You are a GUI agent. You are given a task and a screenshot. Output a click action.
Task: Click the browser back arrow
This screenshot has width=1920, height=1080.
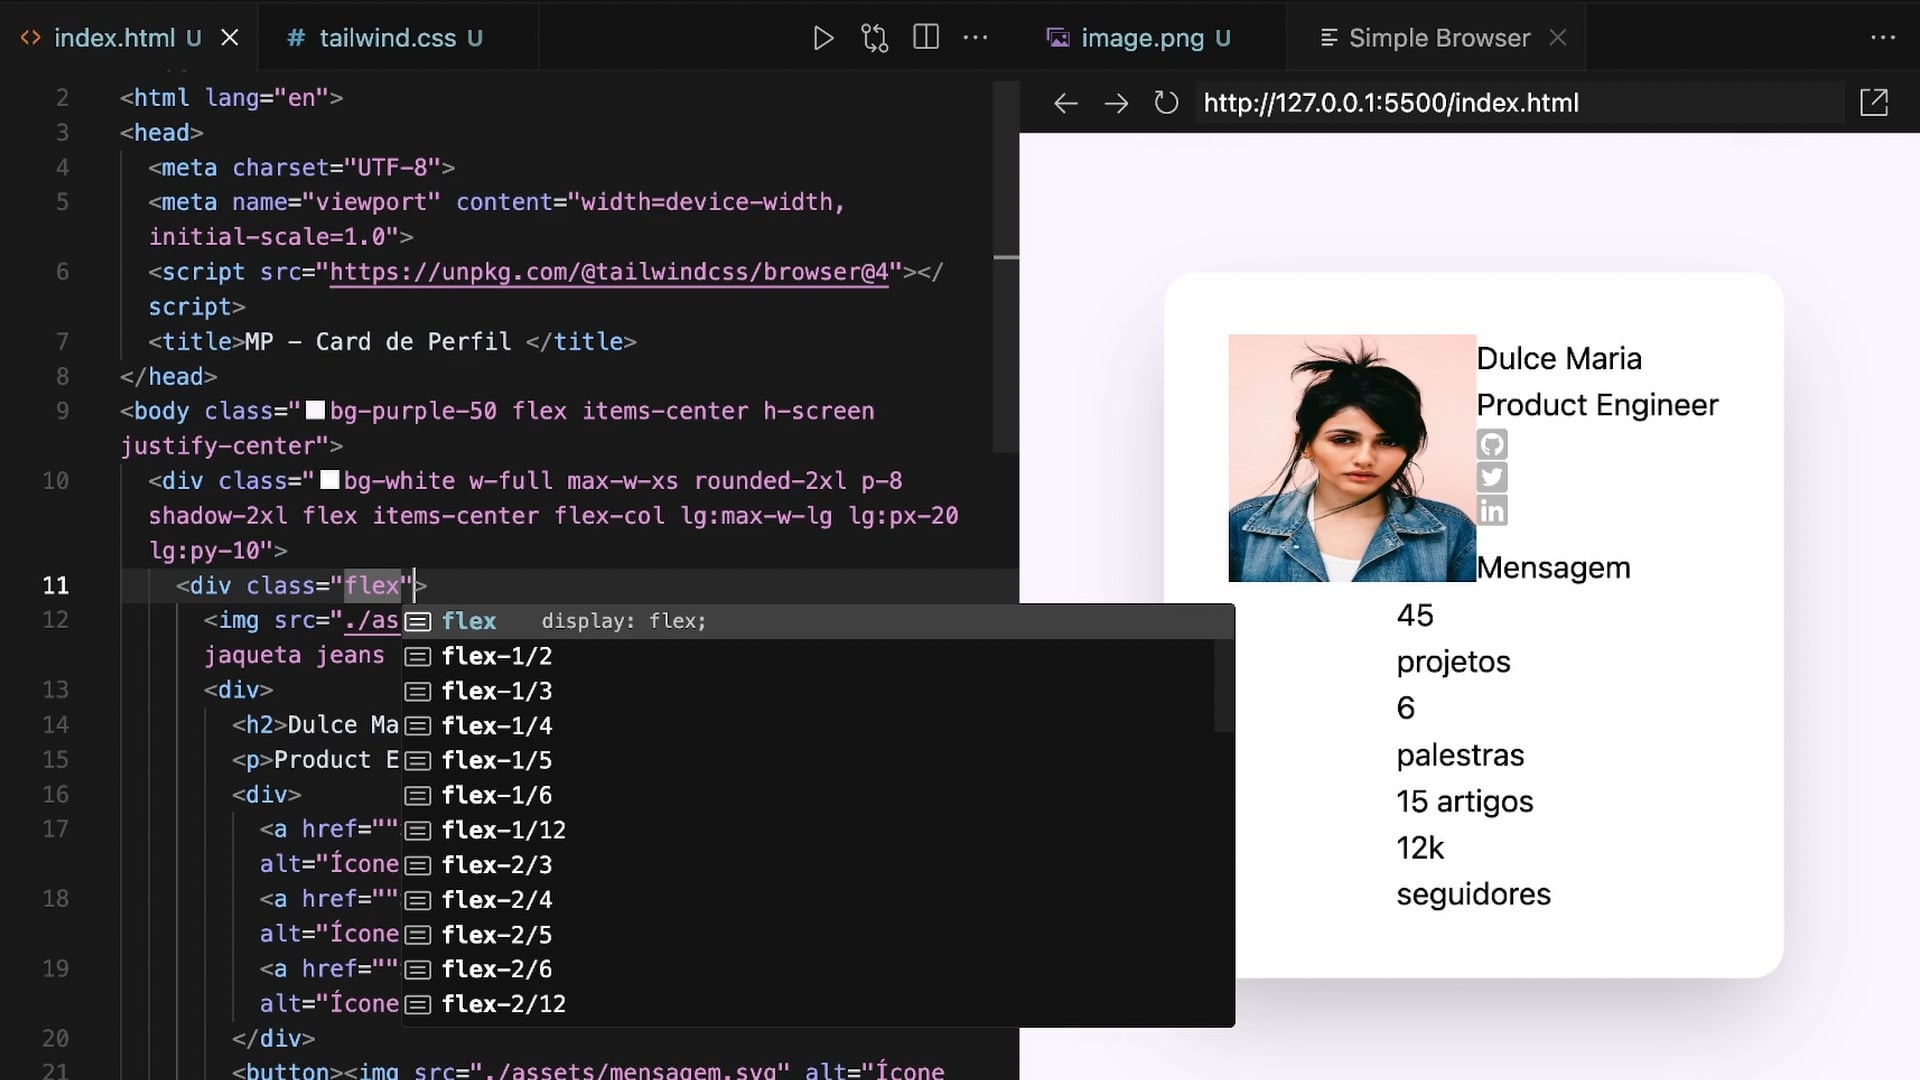click(1066, 103)
